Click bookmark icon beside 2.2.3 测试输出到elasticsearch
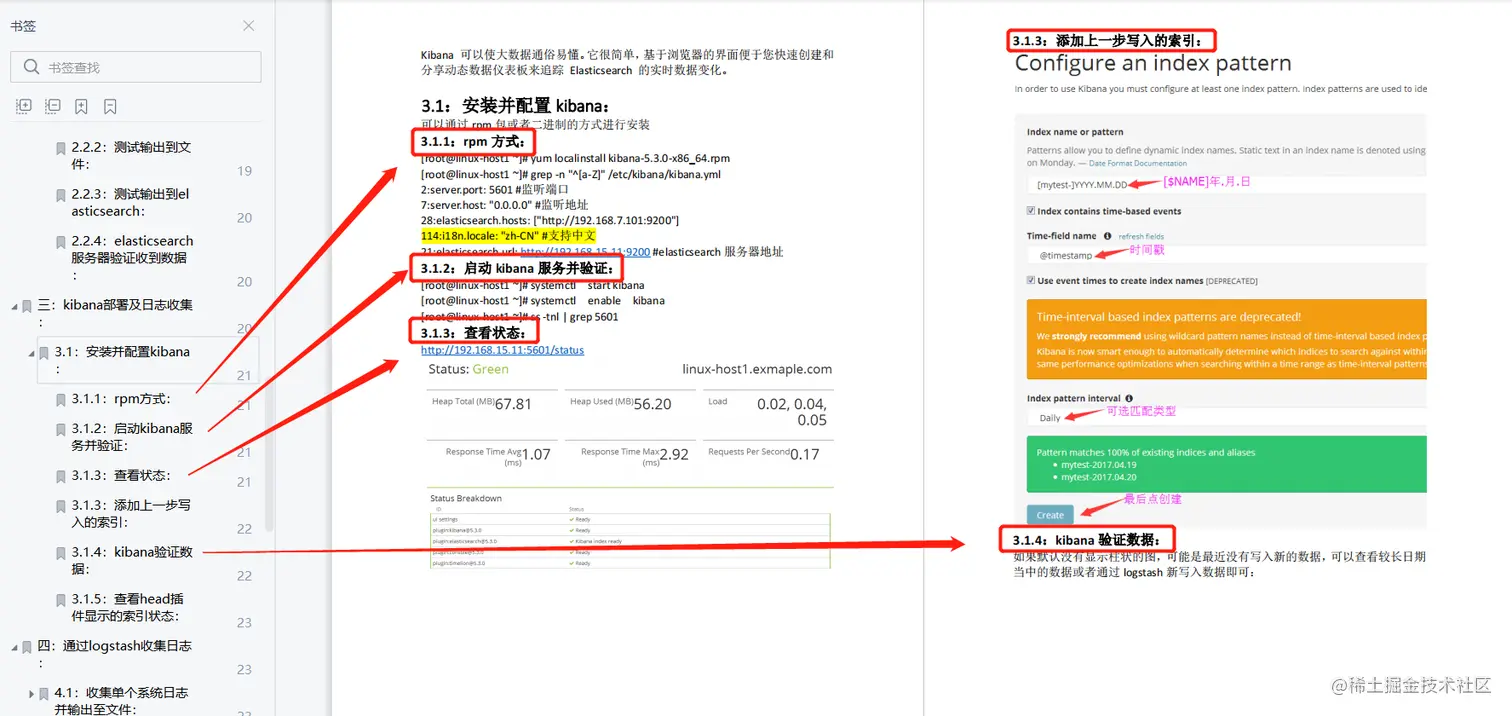 point(61,195)
